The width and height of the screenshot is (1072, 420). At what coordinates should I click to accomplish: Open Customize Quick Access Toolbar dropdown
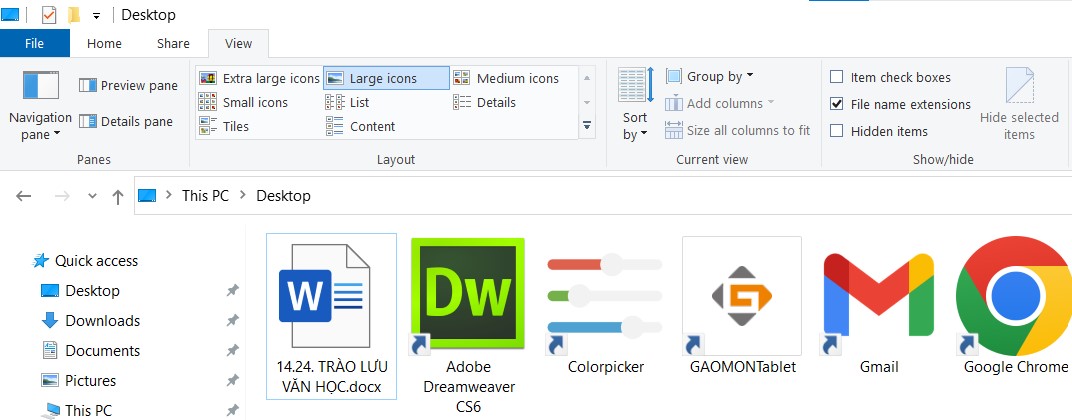(x=96, y=16)
